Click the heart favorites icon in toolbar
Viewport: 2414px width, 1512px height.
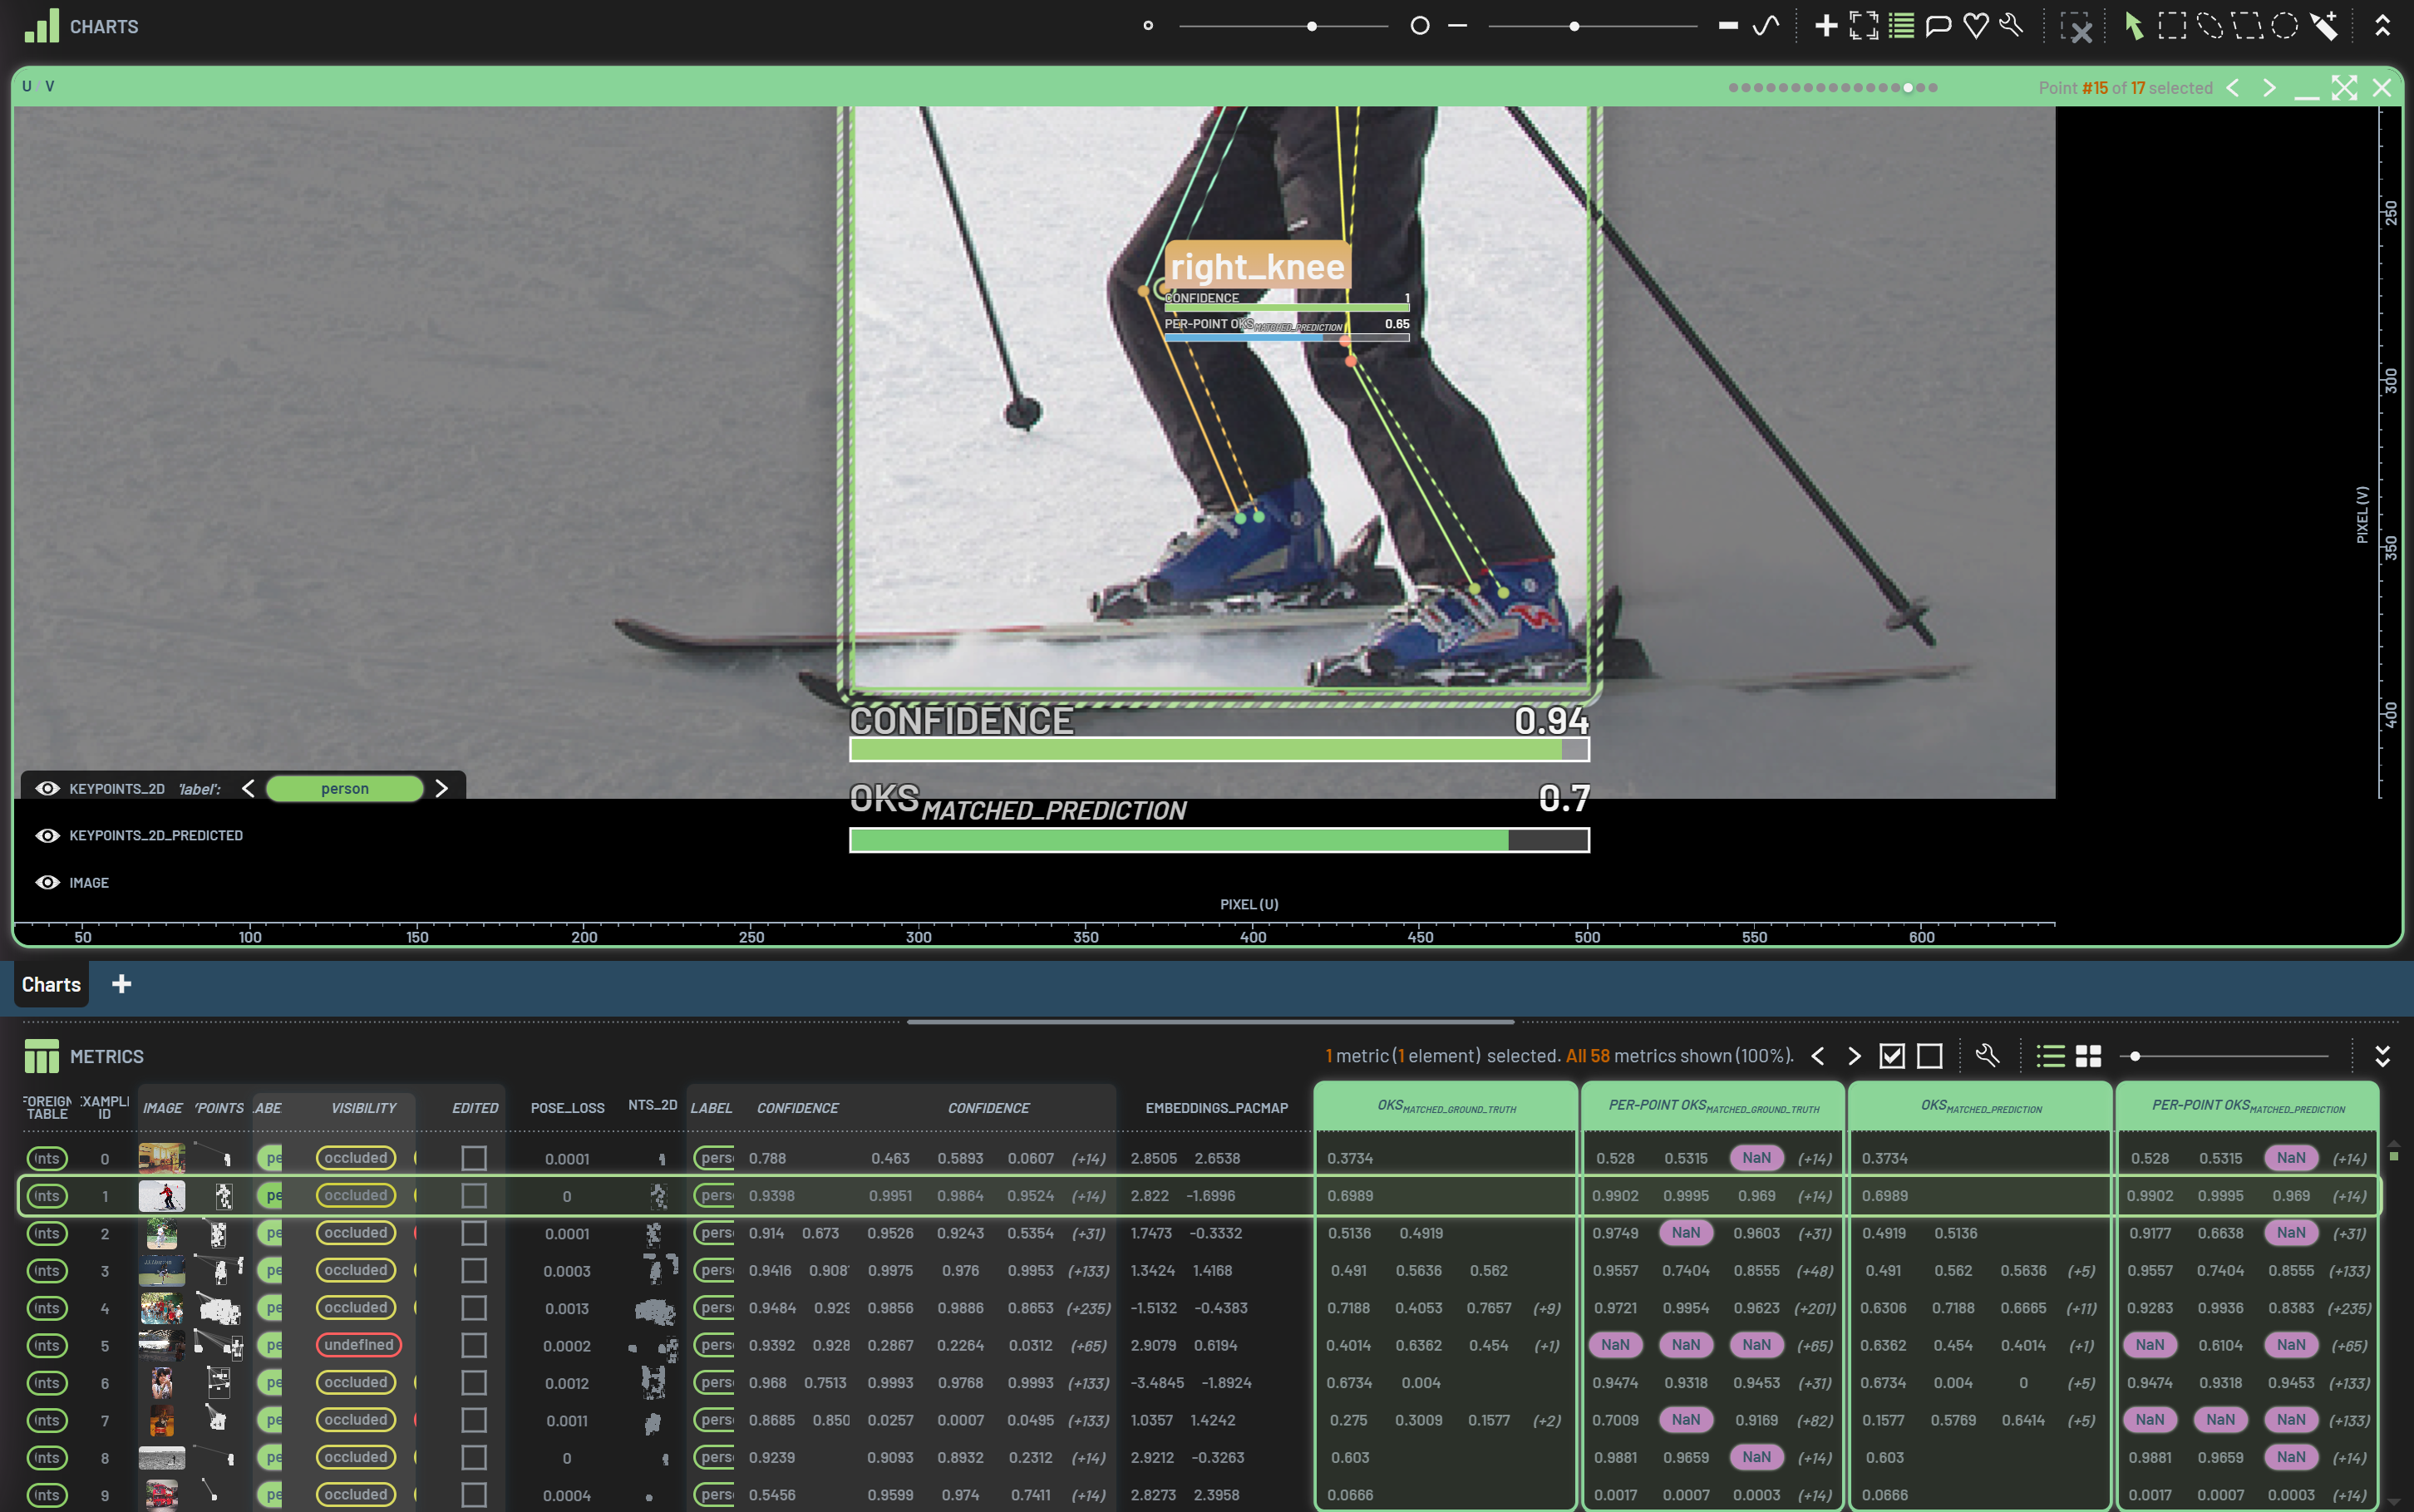coord(1975,26)
